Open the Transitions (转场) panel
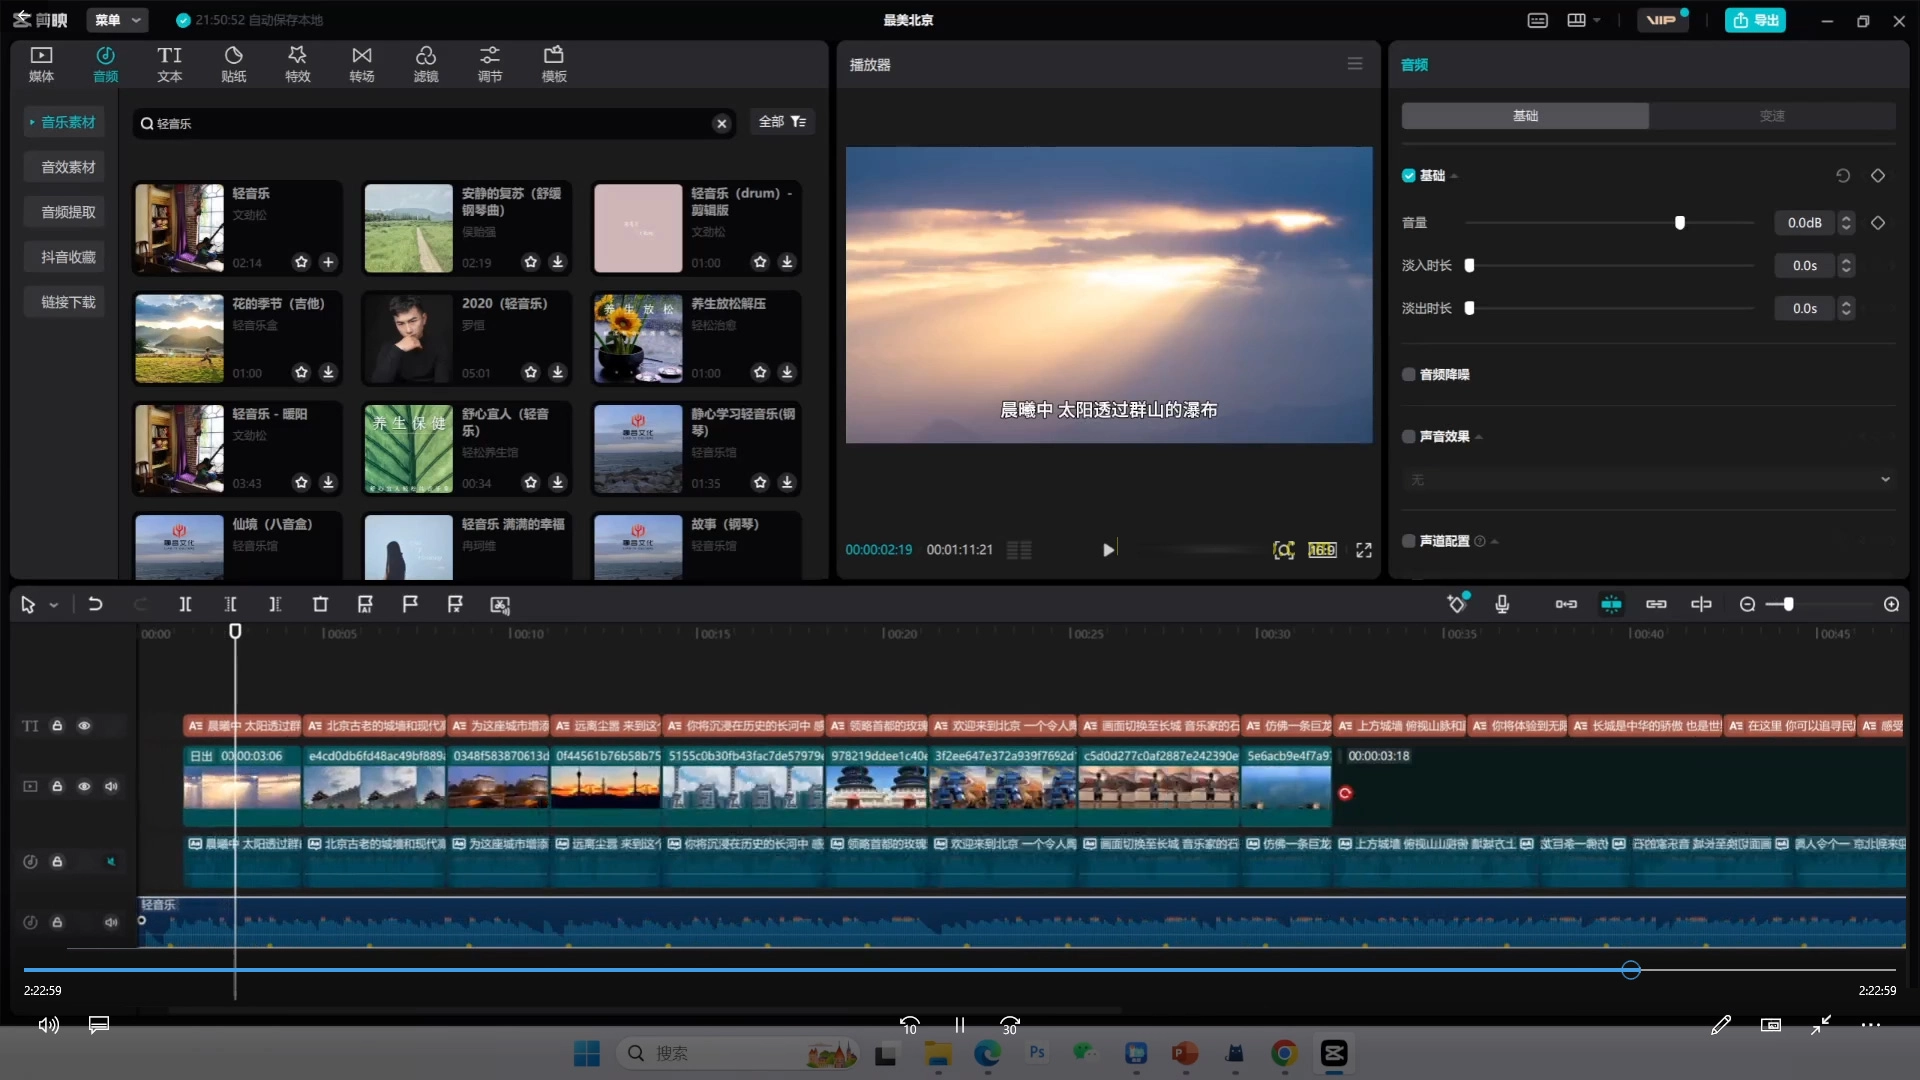The width and height of the screenshot is (1920, 1080). (361, 64)
